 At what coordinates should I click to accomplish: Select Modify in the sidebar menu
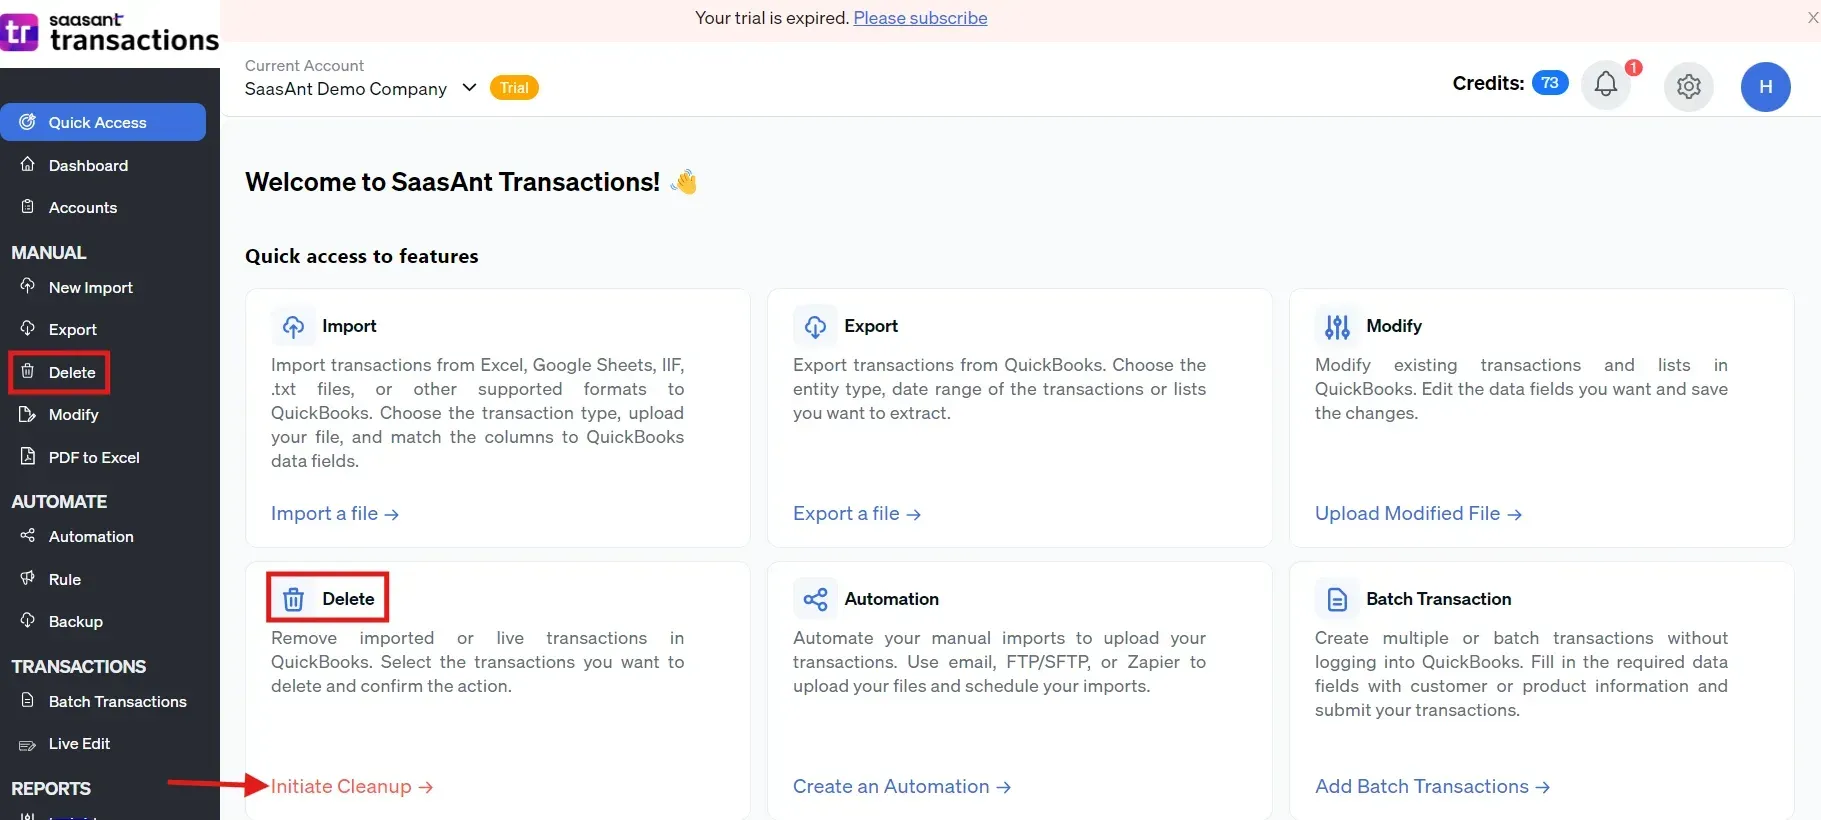pos(73,414)
